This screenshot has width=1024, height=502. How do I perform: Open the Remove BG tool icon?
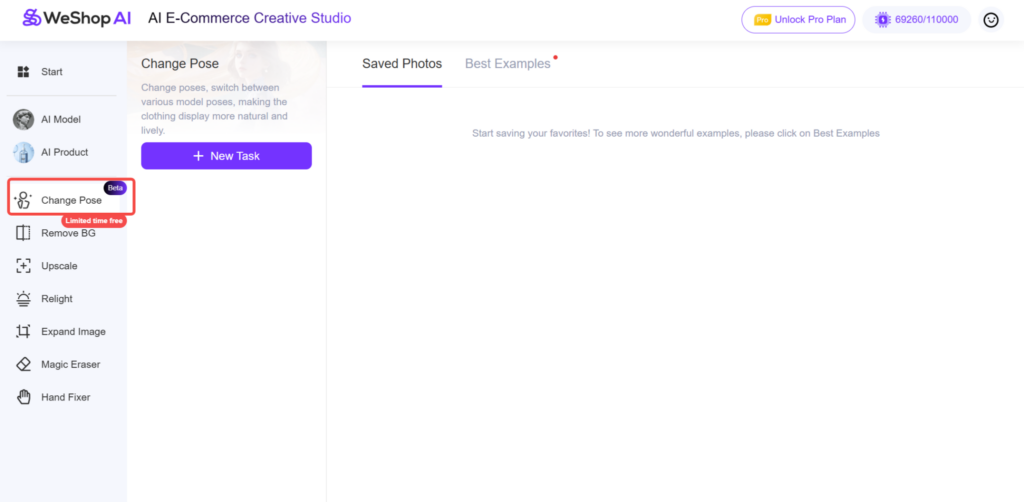pos(23,233)
